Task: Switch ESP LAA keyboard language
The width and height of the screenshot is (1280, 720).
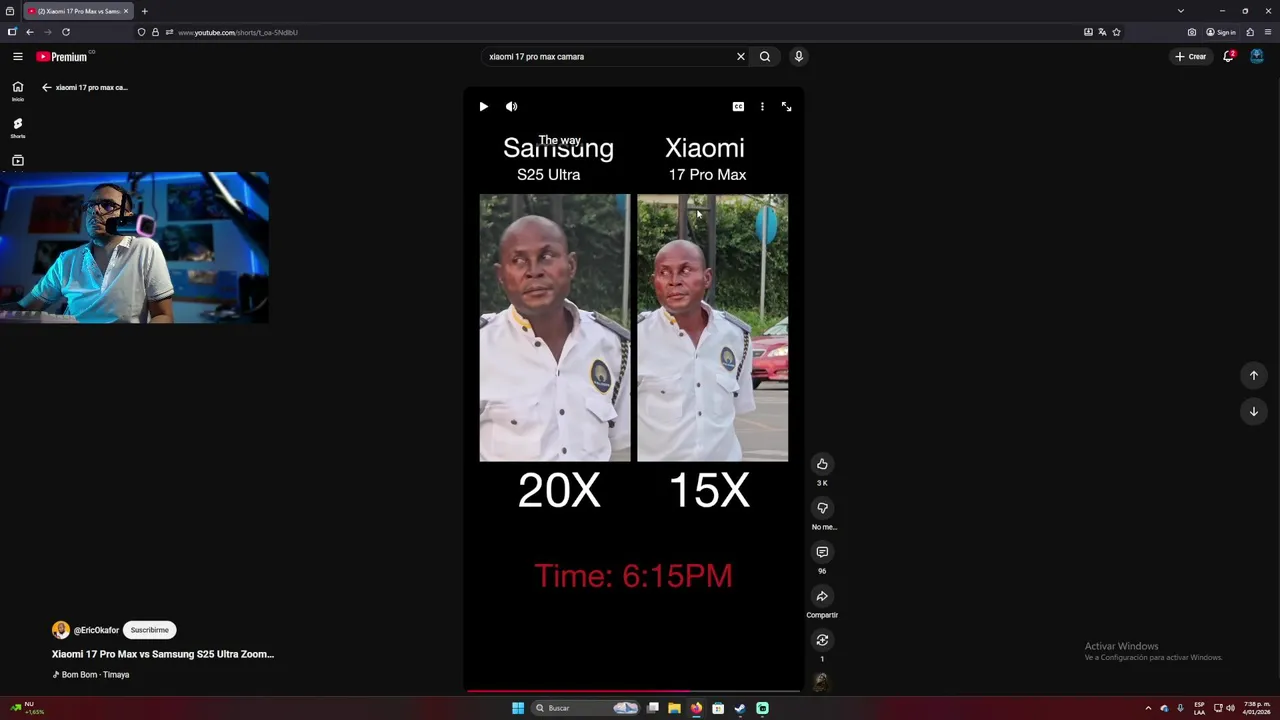Action: [x=1199, y=708]
